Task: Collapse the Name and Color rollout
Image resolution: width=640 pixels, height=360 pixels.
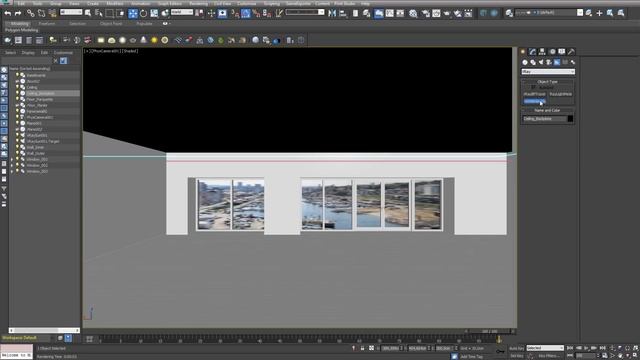Action: coord(547,111)
